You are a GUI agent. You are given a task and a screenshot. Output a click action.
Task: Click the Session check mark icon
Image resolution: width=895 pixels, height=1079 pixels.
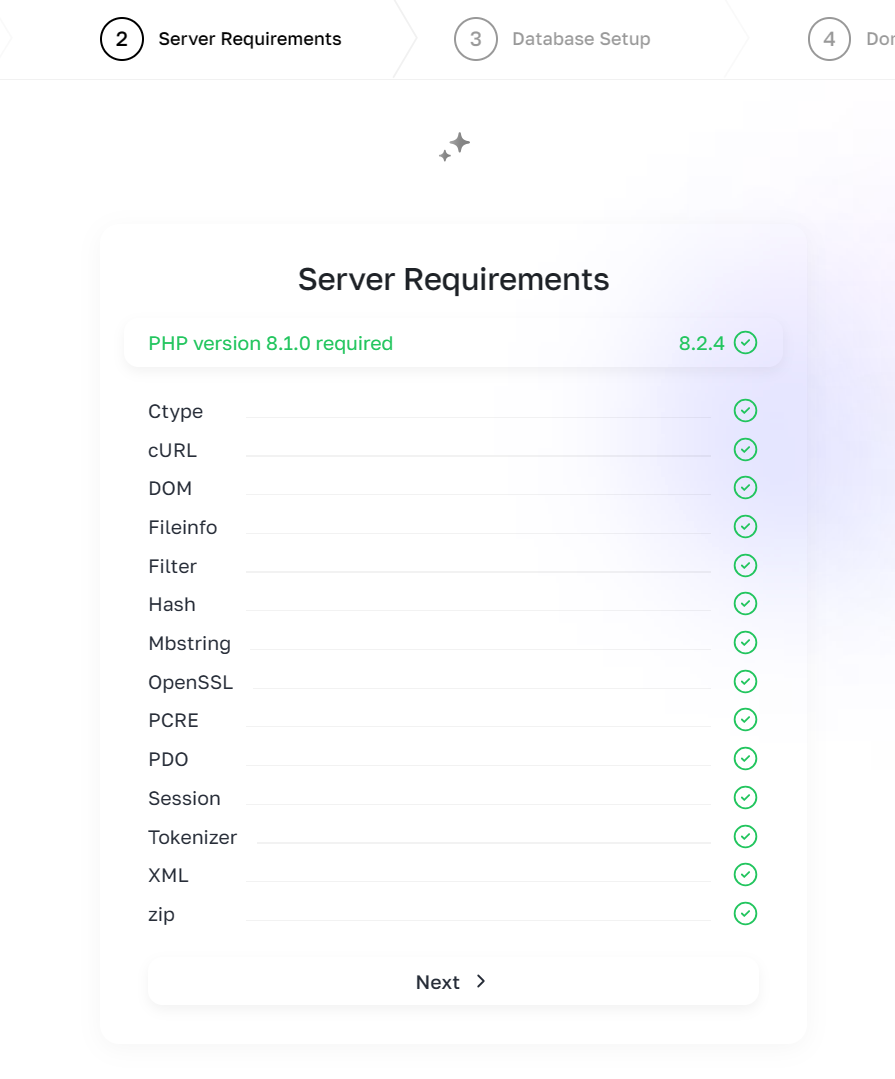745,798
